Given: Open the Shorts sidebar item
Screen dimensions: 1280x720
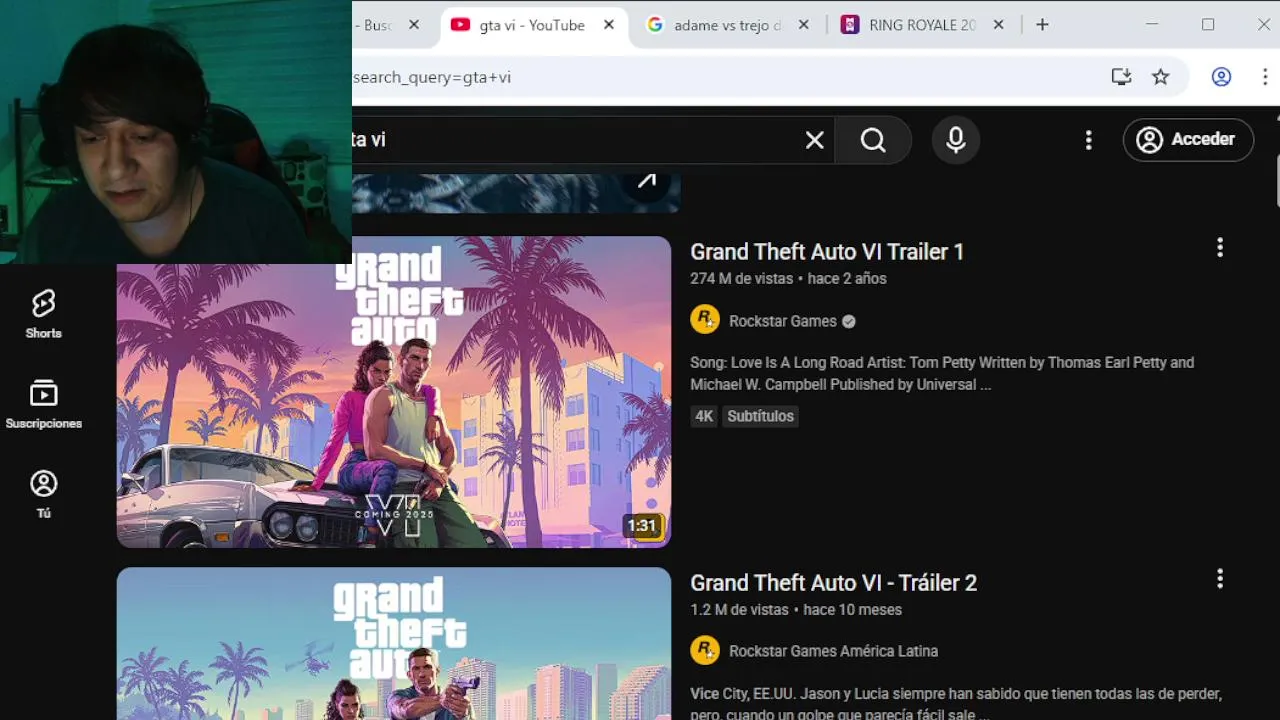Looking at the screenshot, I should pos(43,314).
